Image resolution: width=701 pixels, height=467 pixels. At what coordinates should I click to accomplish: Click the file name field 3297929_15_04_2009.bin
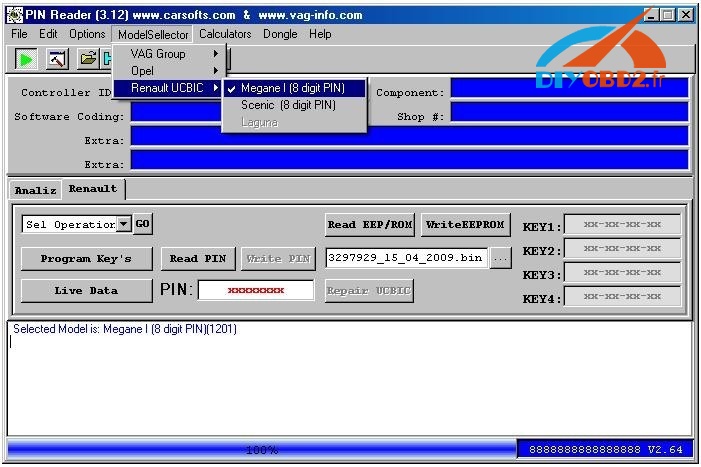tap(406, 258)
